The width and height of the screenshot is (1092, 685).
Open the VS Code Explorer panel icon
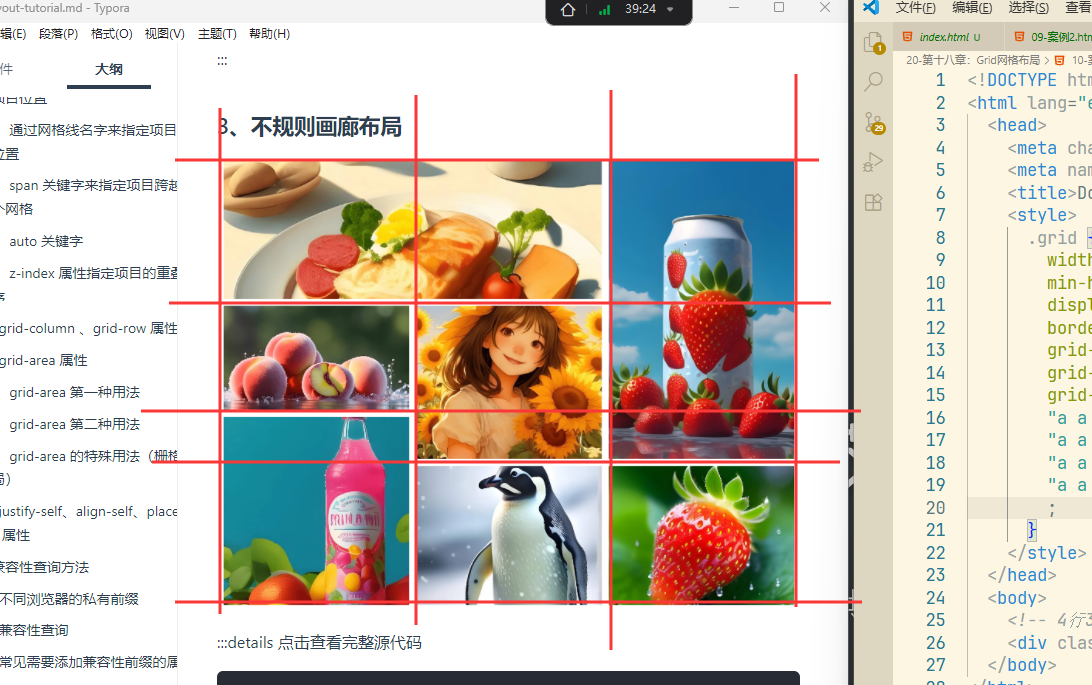coord(873,42)
